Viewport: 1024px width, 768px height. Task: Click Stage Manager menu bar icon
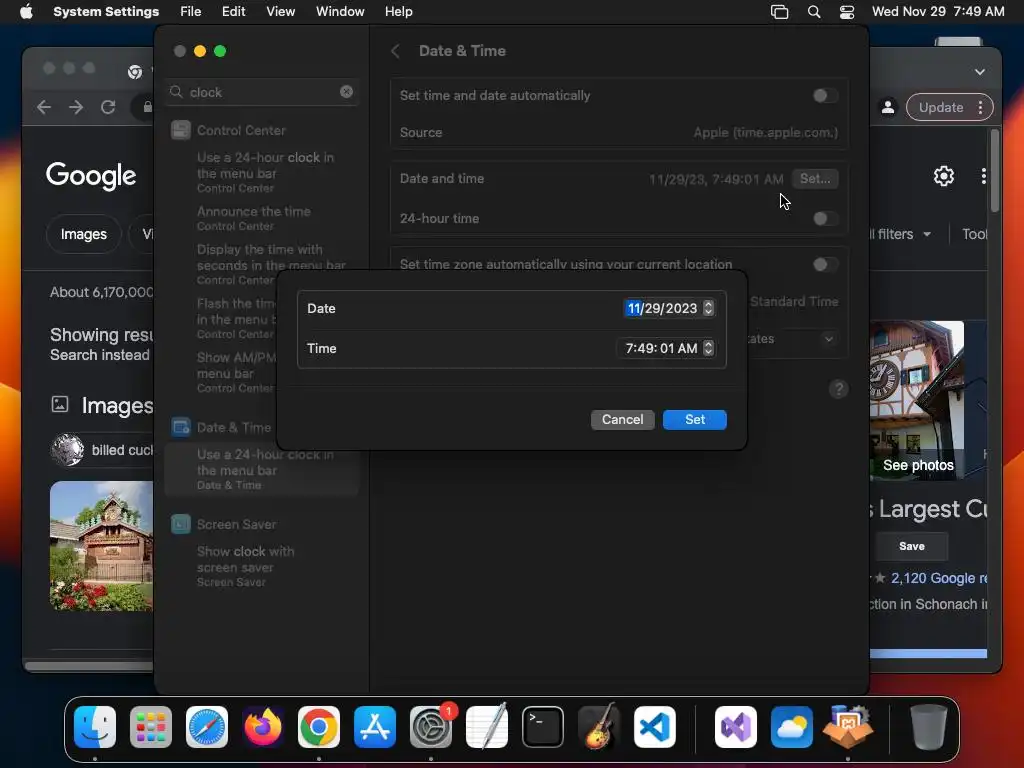click(x=779, y=12)
